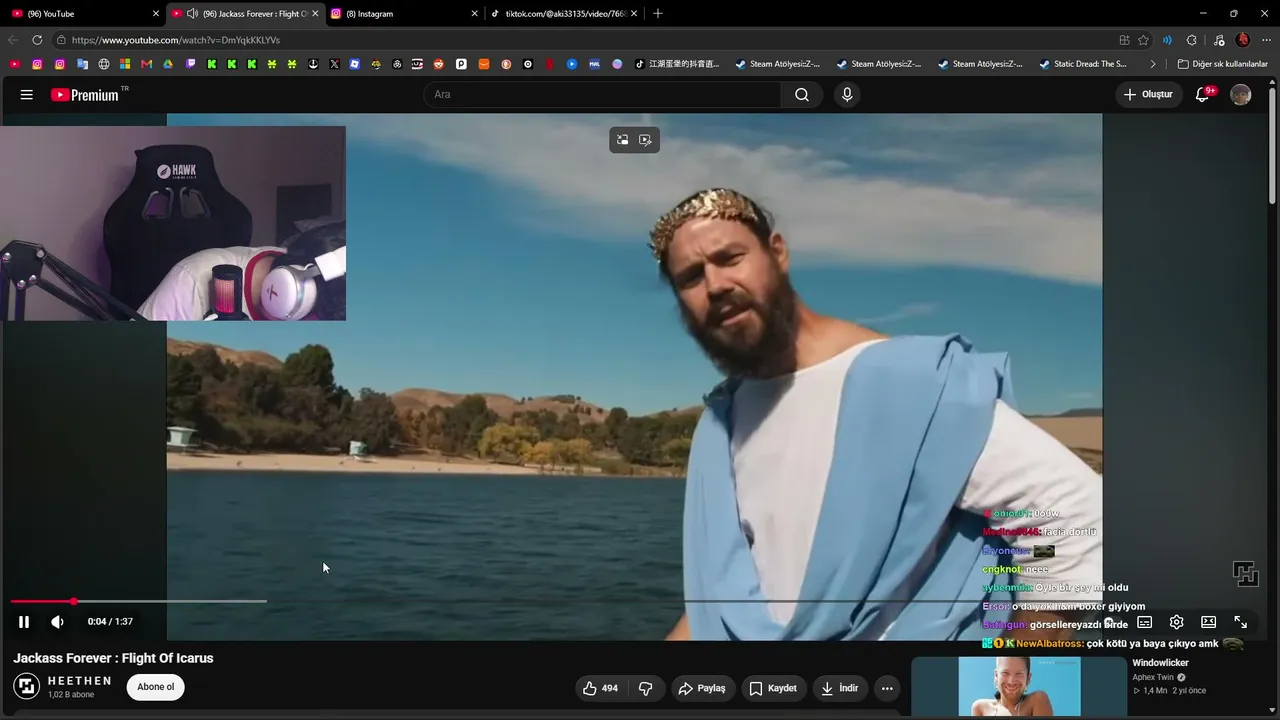Open the X bookmark icon
Viewport: 1280px width, 720px height.
[334, 64]
